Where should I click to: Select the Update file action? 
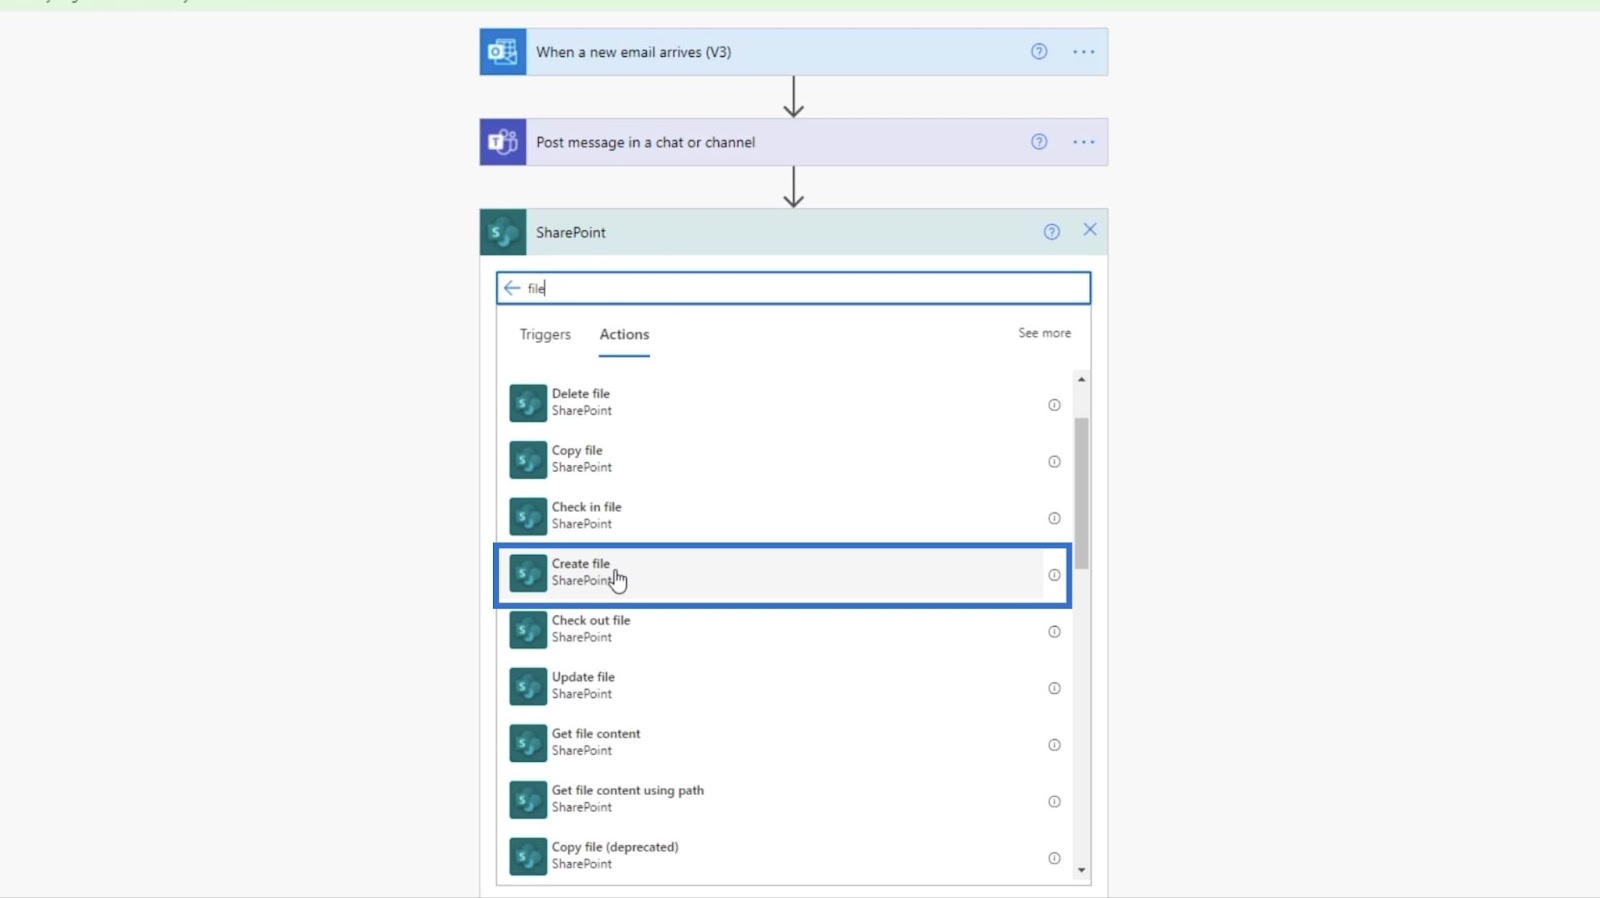pos(784,687)
